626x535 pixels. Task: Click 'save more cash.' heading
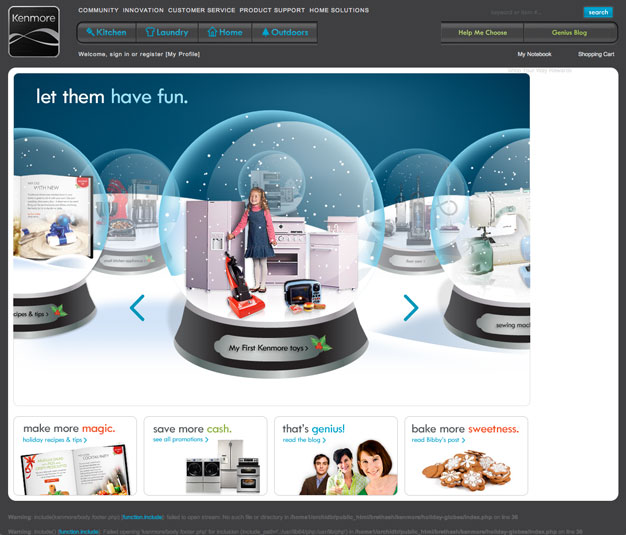tap(192, 429)
